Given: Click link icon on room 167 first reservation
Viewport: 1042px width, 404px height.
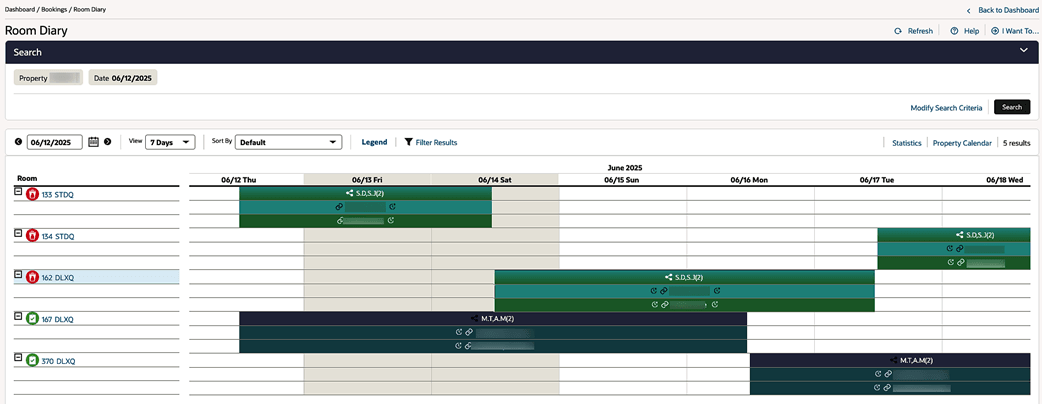Looking at the screenshot, I should (469, 332).
